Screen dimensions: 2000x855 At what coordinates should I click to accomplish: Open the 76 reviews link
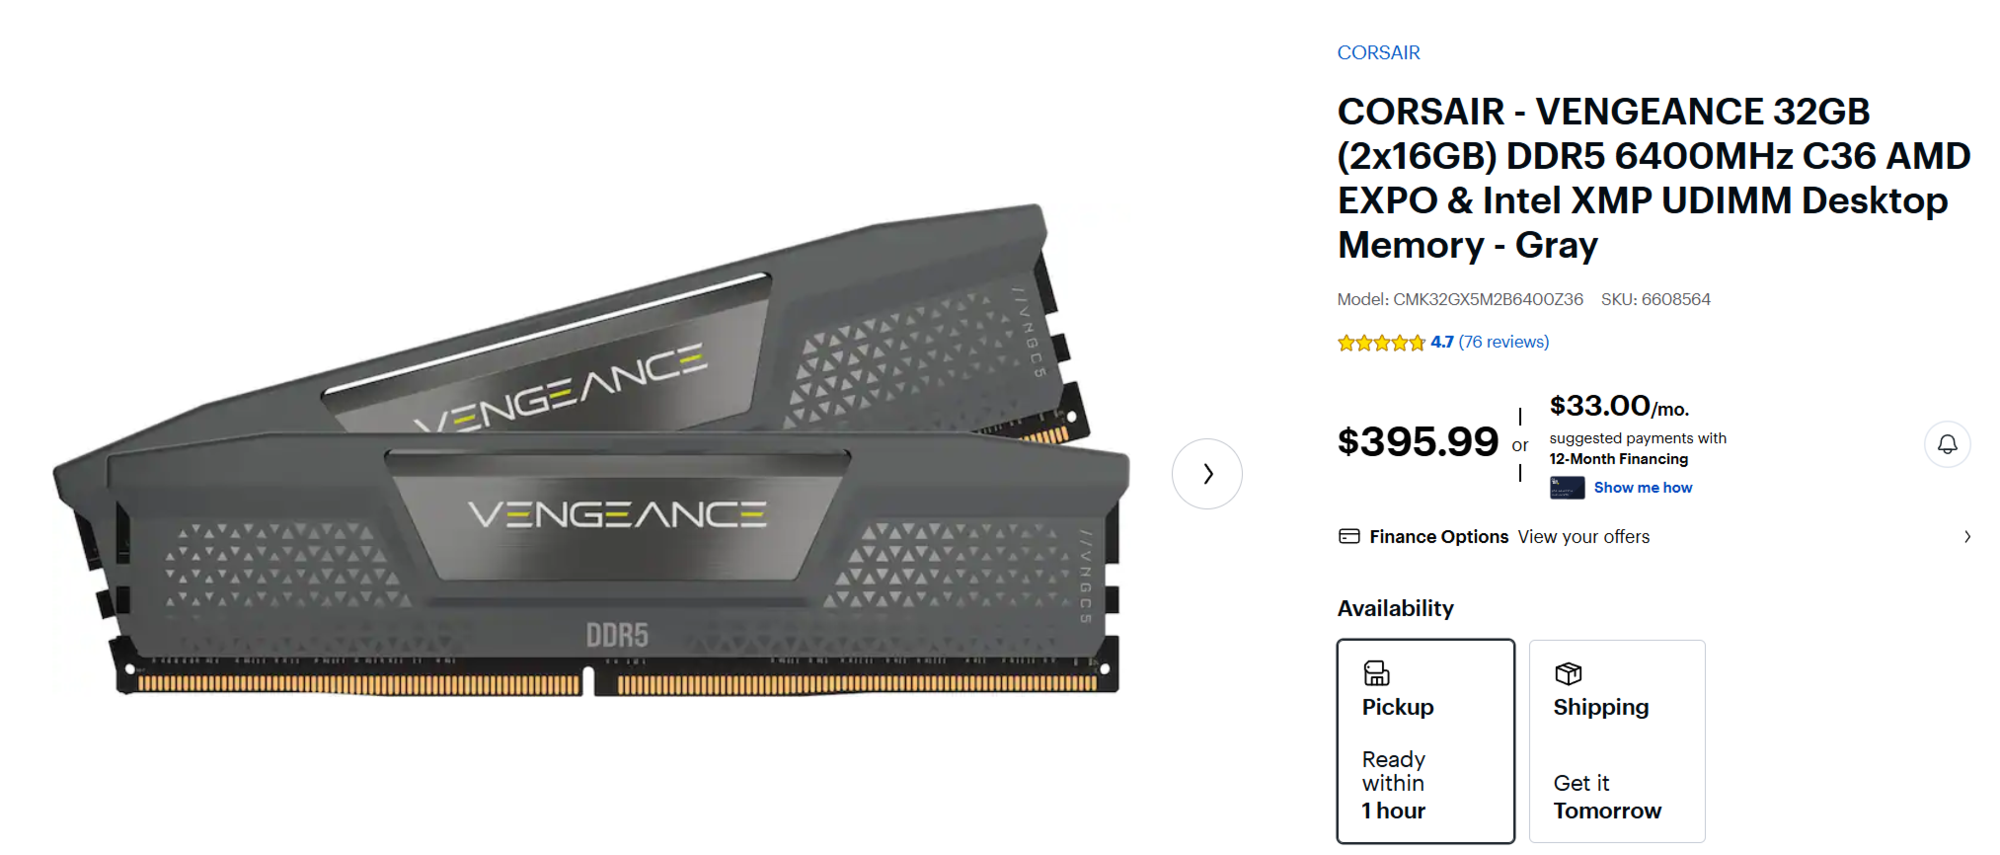tap(1503, 342)
